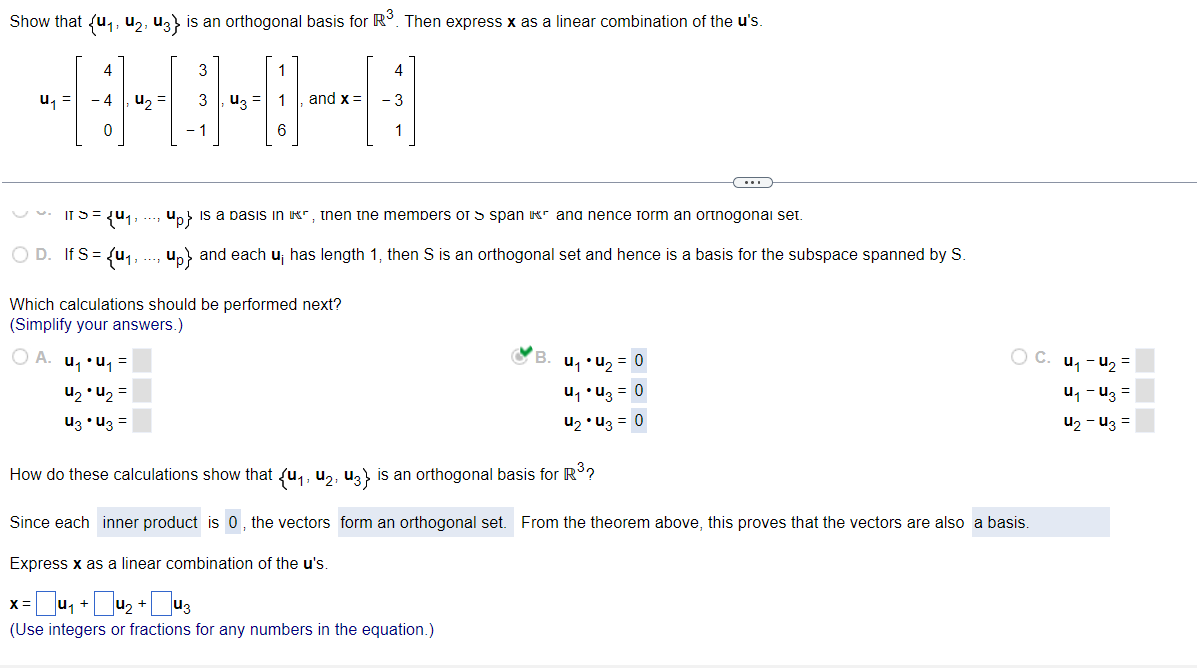Select radio button for option A
The height and width of the screenshot is (668, 1197).
[x=20, y=357]
